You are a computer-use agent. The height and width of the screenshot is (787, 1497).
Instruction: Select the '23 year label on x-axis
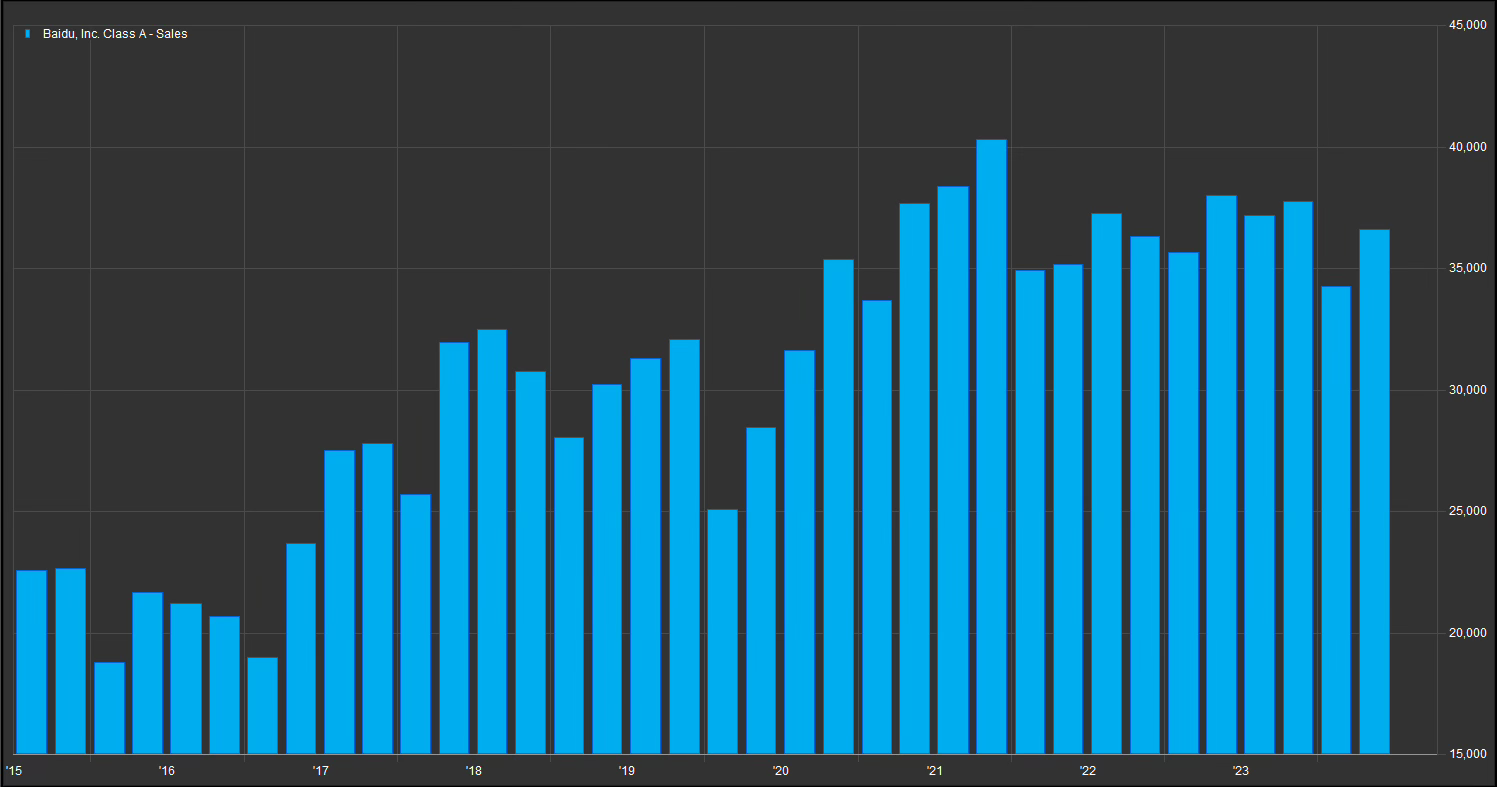(x=1240, y=771)
